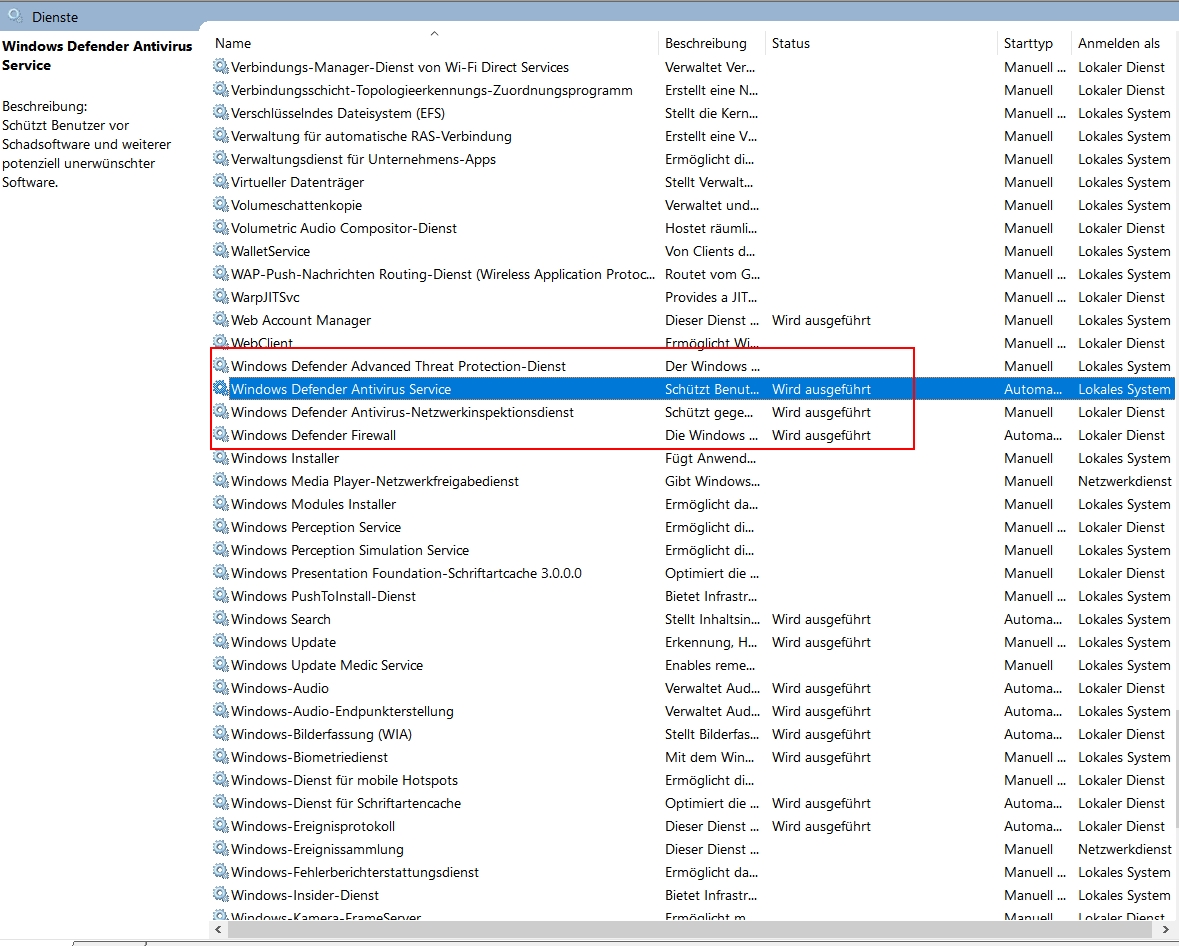1179x946 pixels.
Task: Click 'Windows Defender Antivirus Service' heading in left pane
Action: [97, 56]
